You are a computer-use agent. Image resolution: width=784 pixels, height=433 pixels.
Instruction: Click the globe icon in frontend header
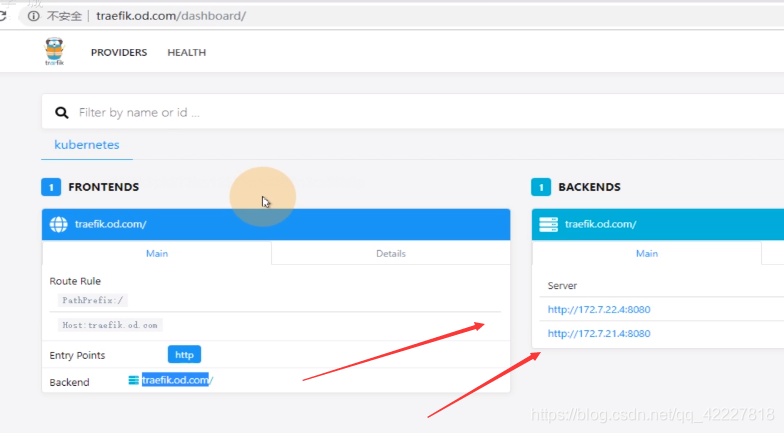[x=58, y=224]
